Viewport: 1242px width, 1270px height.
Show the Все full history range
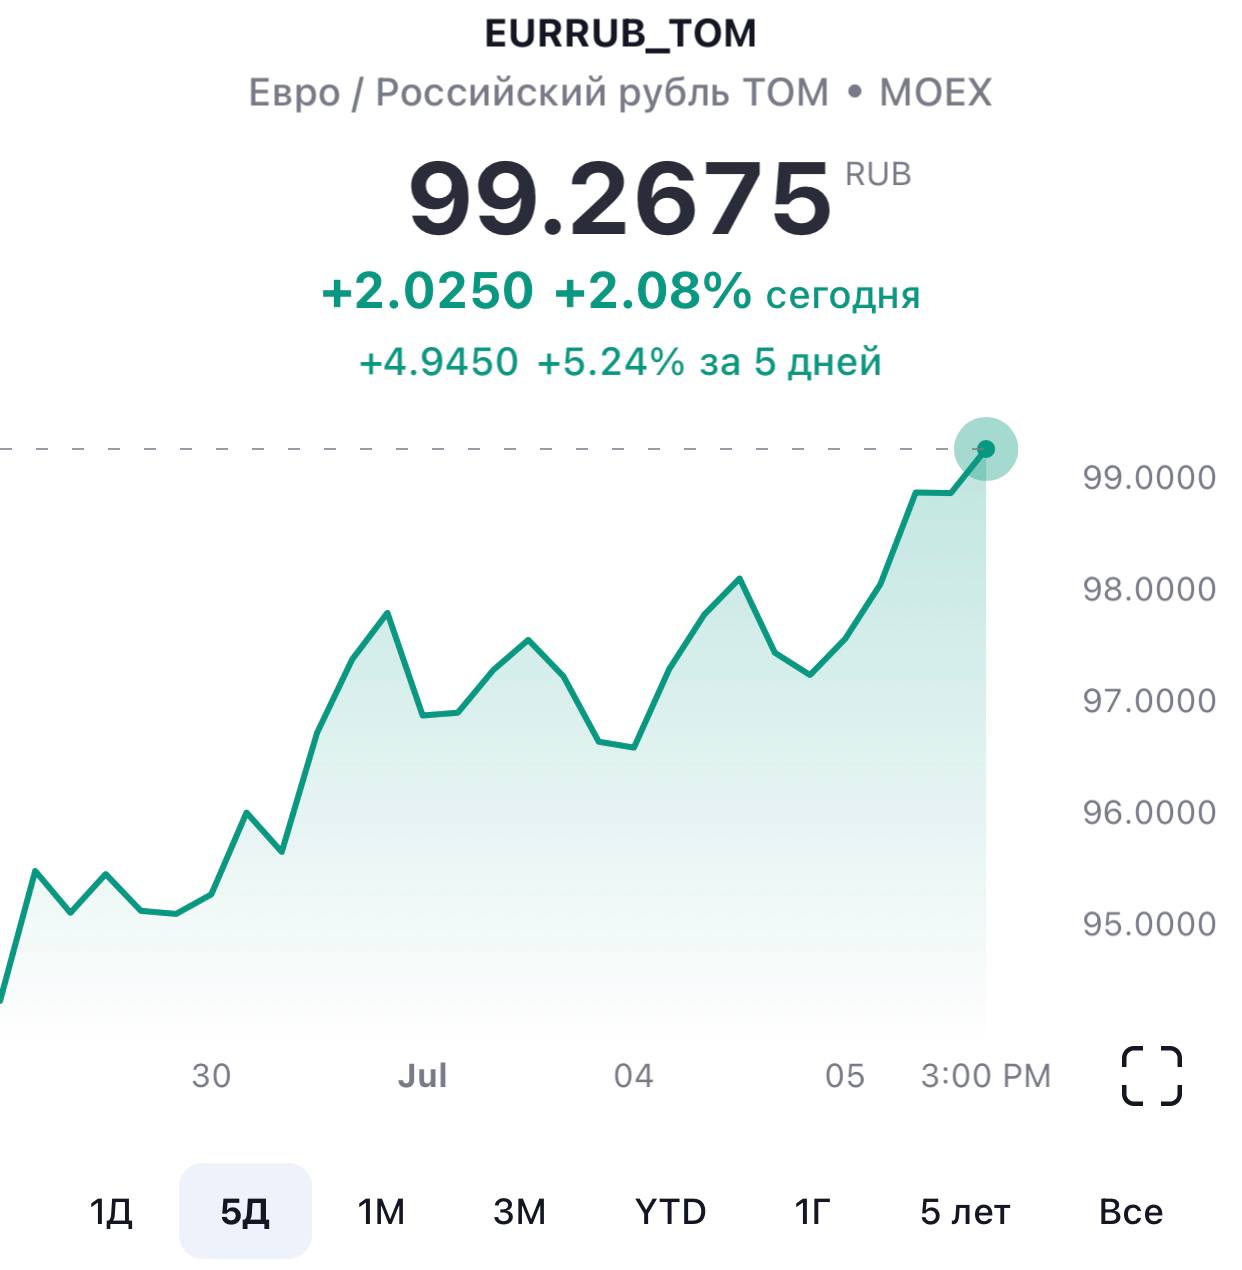[1130, 1212]
